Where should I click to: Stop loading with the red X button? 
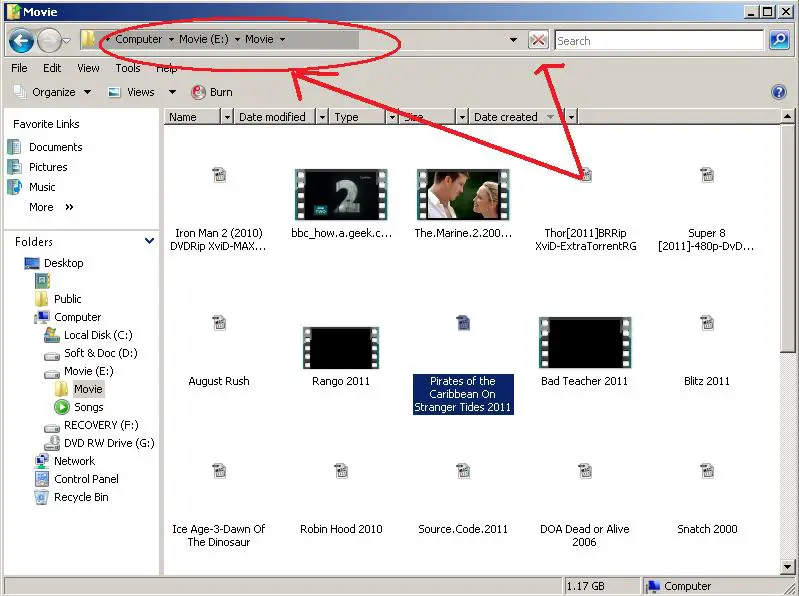[x=538, y=40]
